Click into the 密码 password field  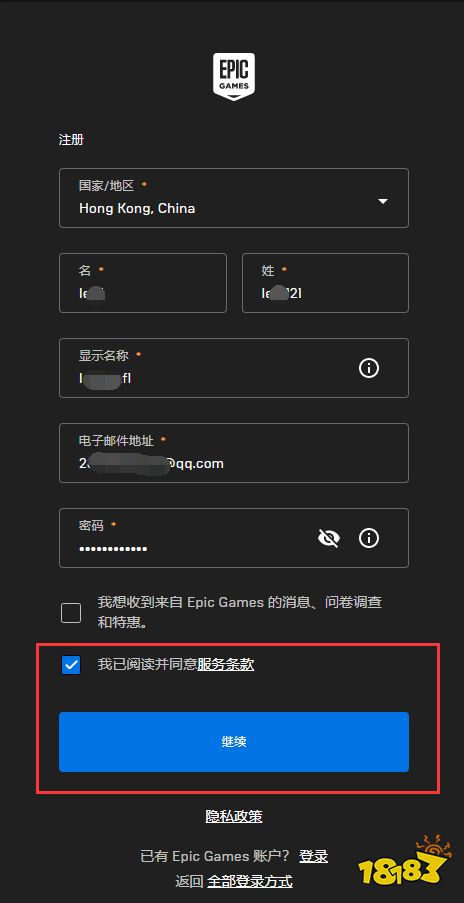pos(234,538)
